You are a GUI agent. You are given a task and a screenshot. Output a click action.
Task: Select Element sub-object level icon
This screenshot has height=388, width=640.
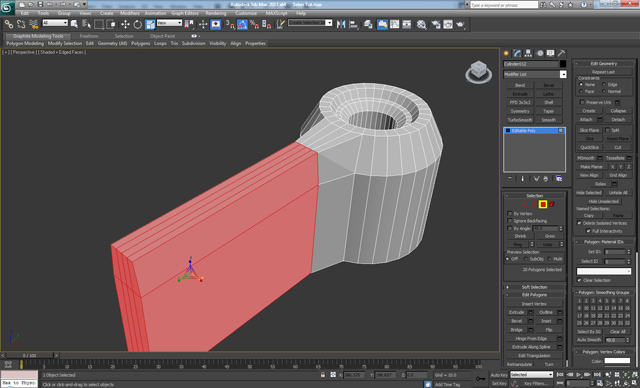552,204
